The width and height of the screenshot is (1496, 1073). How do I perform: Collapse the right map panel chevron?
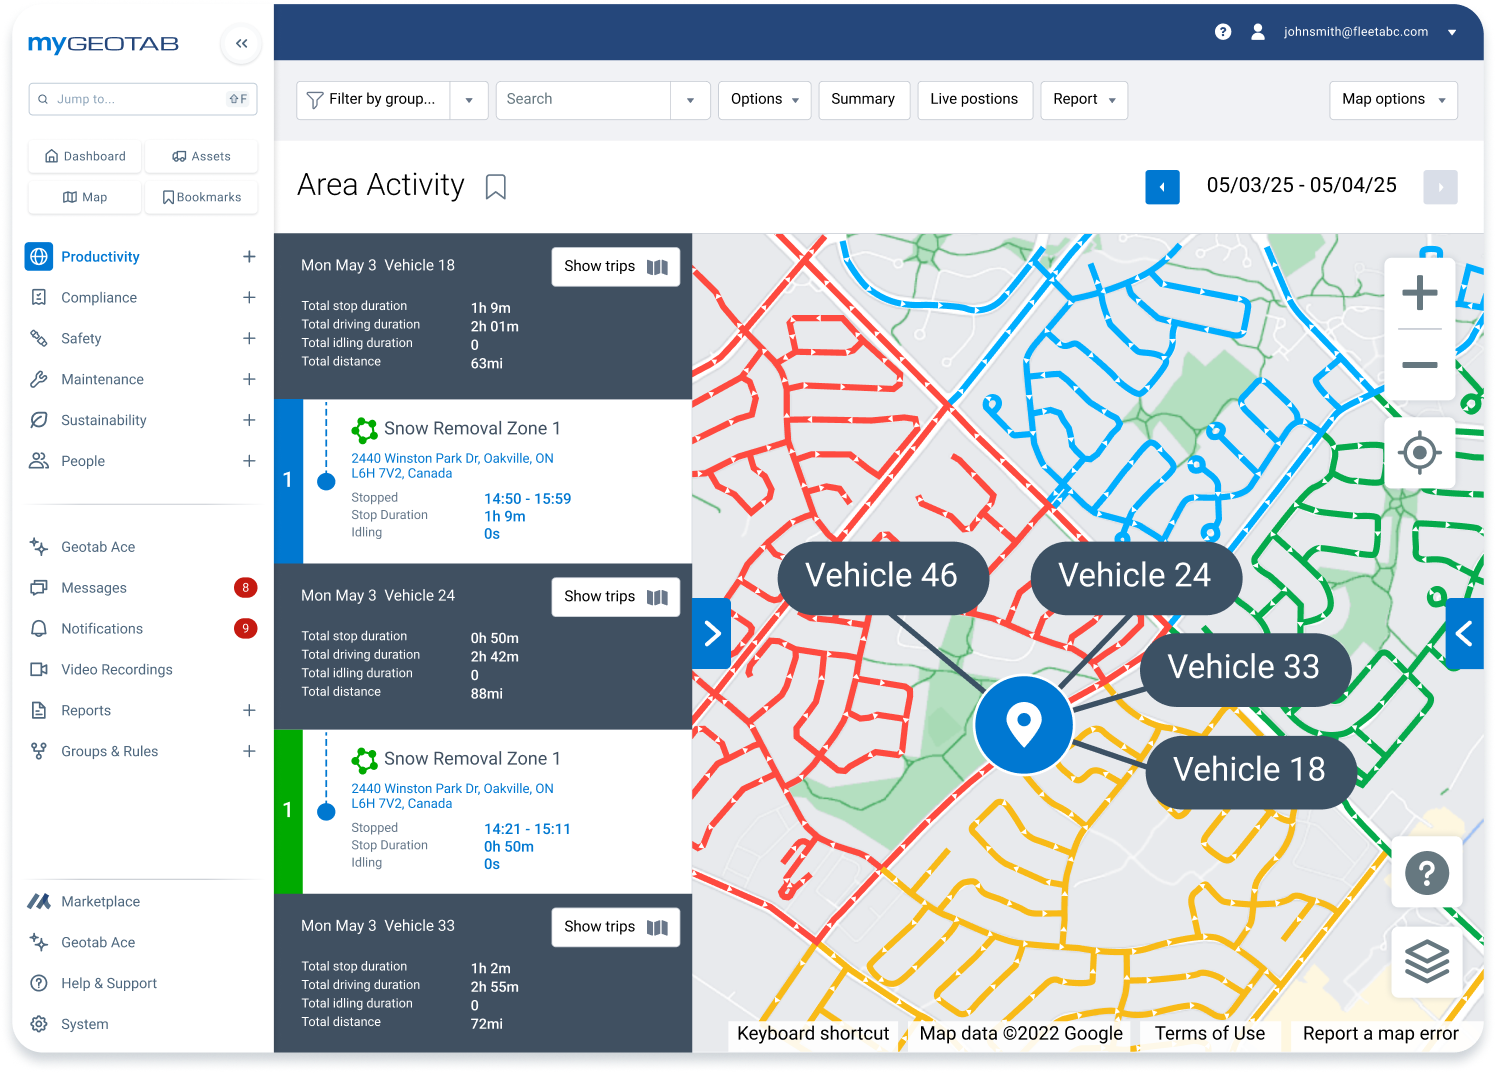(1465, 633)
